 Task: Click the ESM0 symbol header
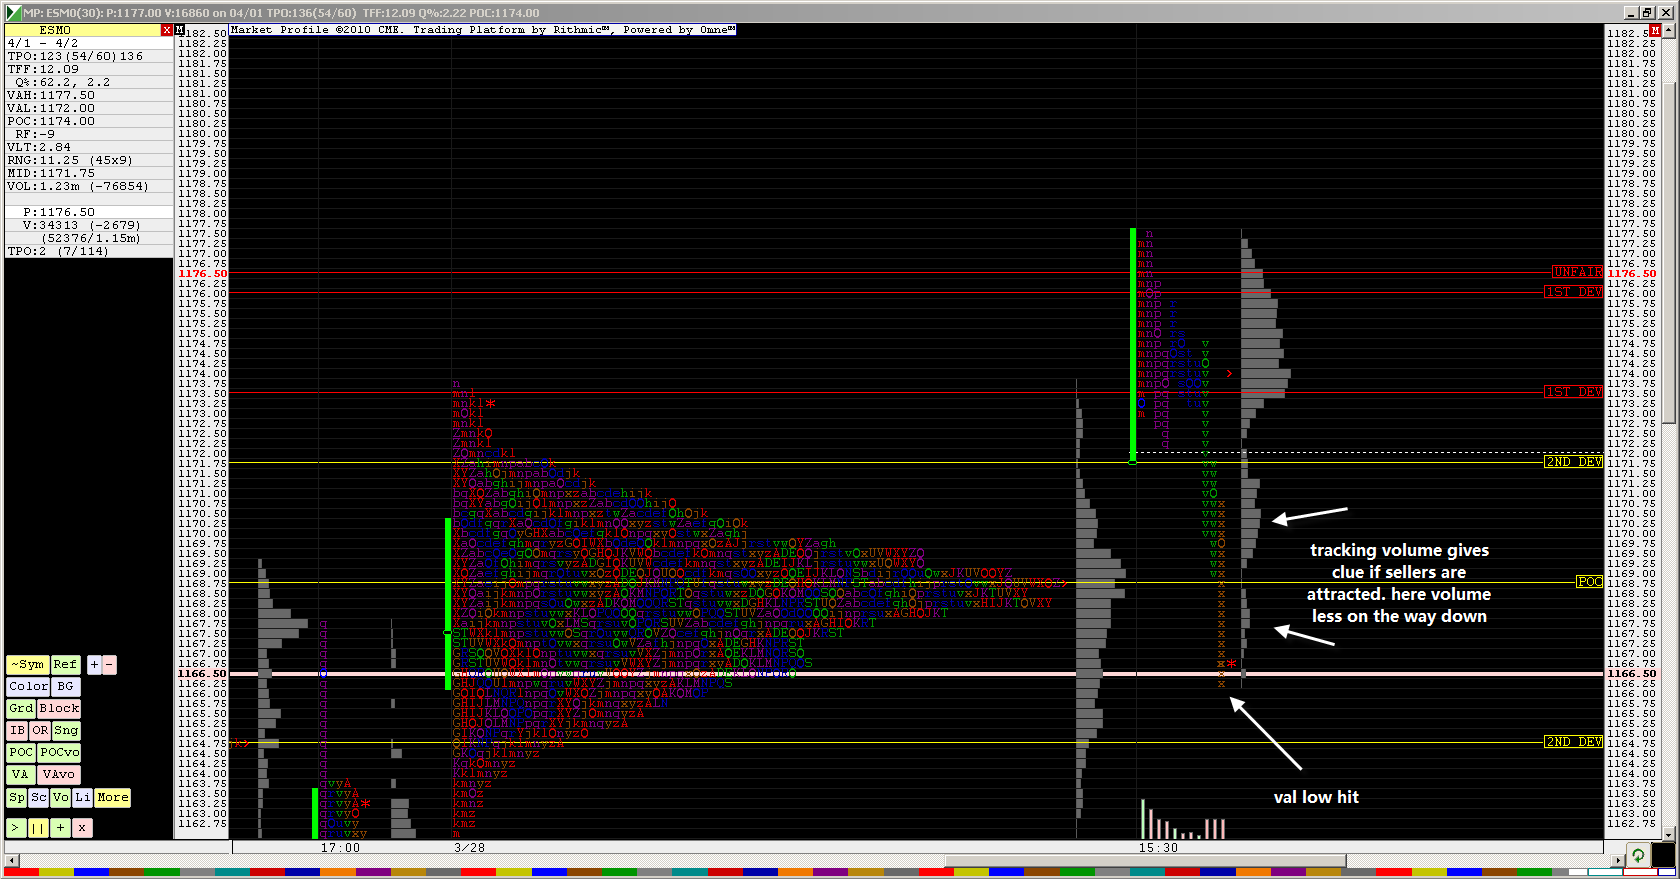(83, 30)
